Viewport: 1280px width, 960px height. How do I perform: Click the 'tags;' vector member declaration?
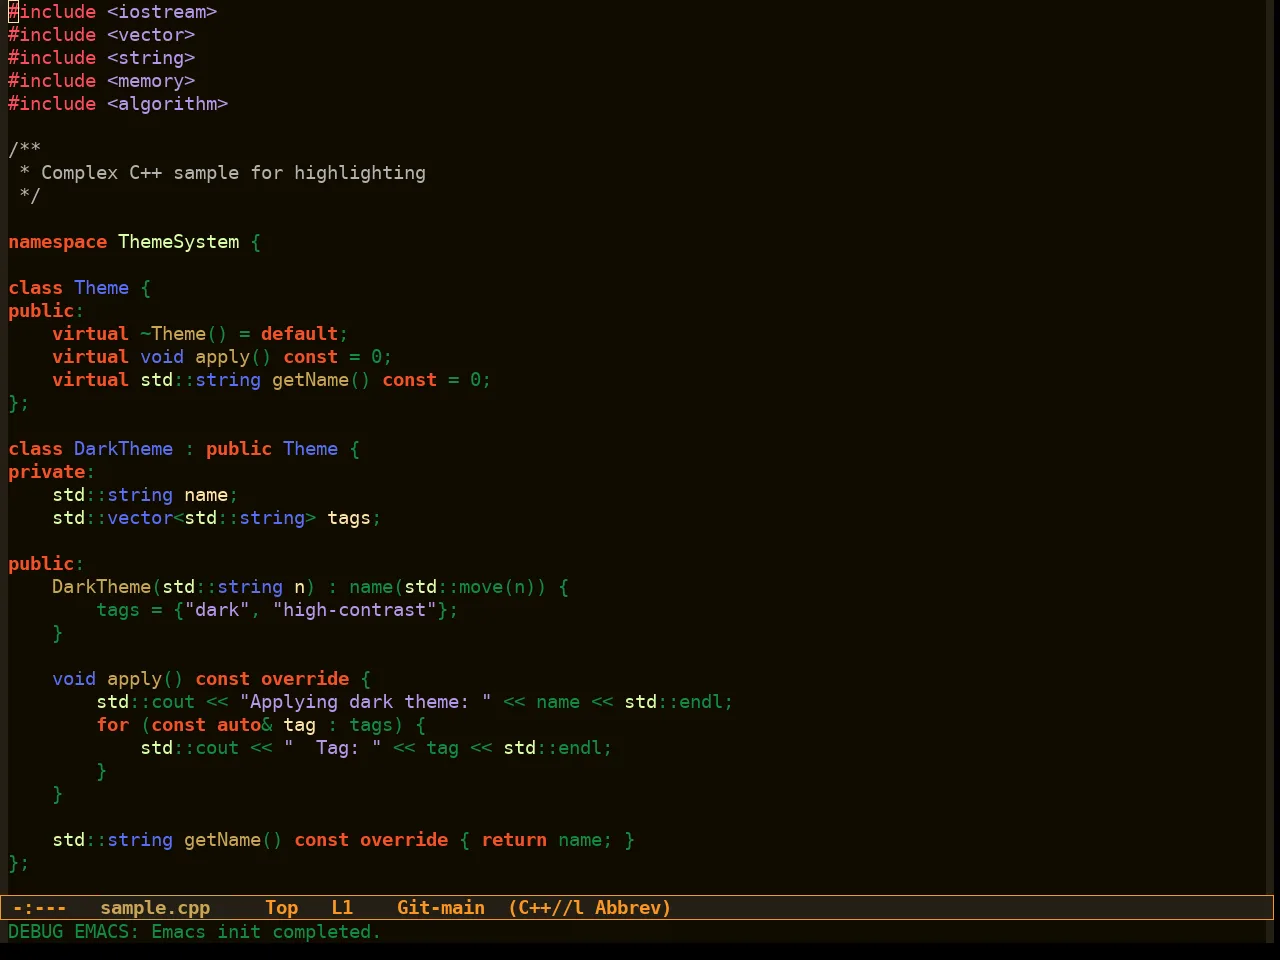354,518
